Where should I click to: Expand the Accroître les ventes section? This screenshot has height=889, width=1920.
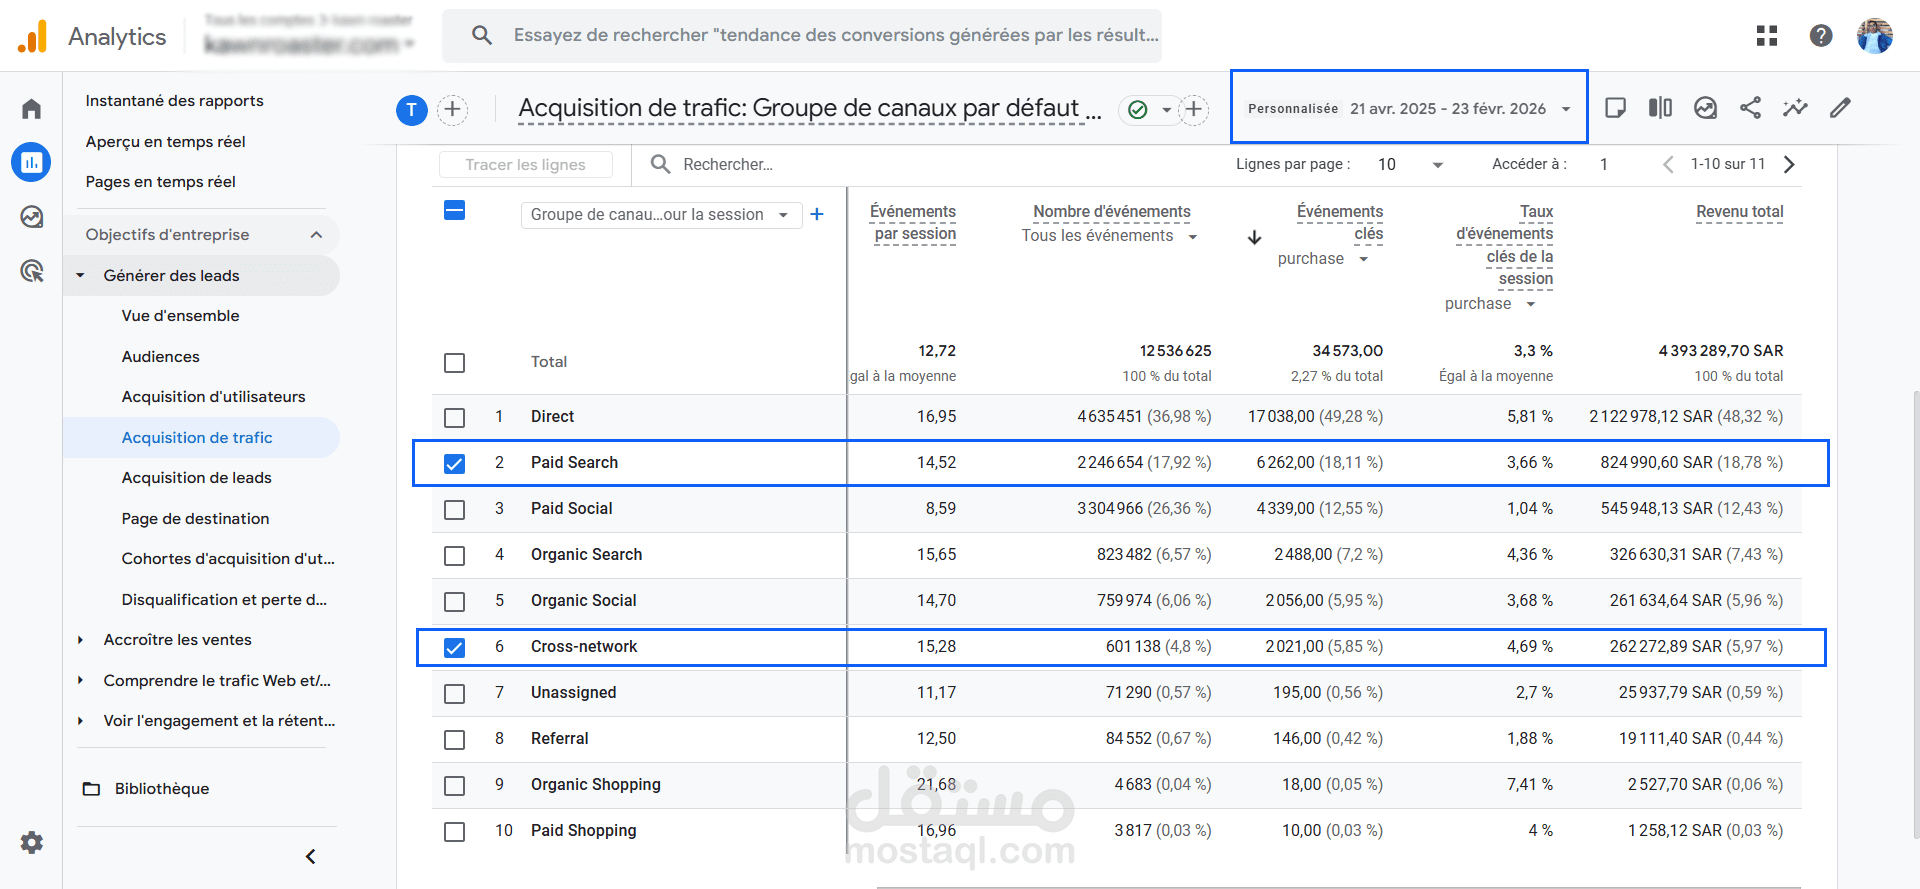point(81,640)
